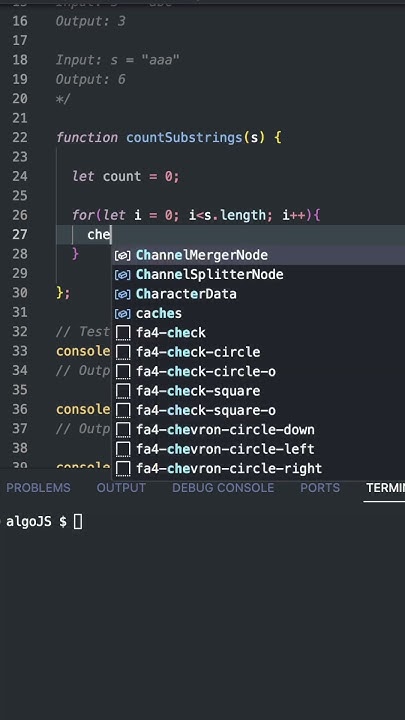Open the DEBUG CONSOLE tab
Viewport: 405px width, 720px height.
pyautogui.click(x=223, y=488)
